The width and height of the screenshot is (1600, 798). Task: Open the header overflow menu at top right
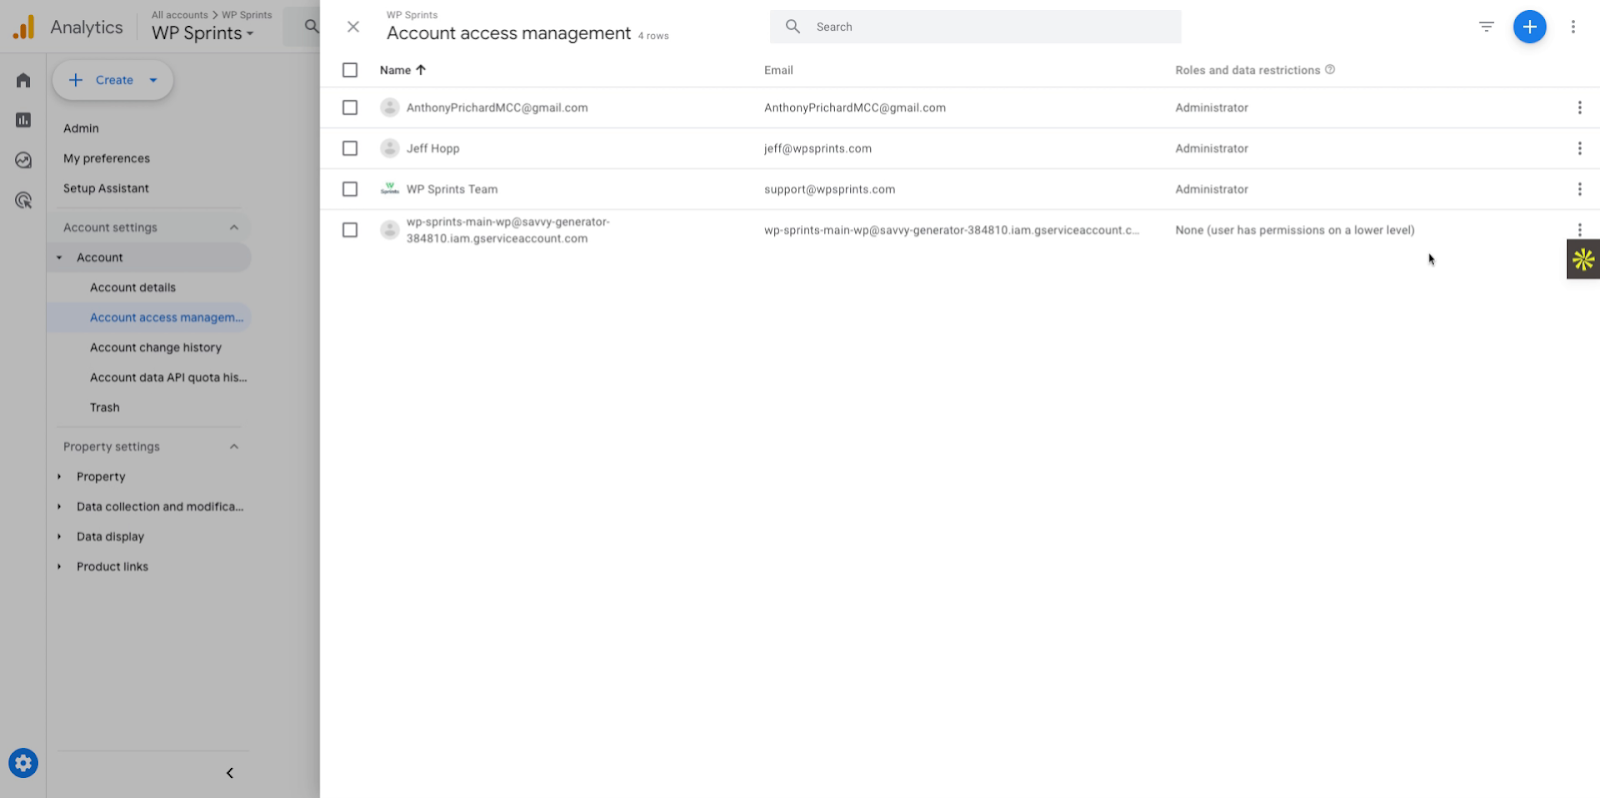(x=1573, y=27)
